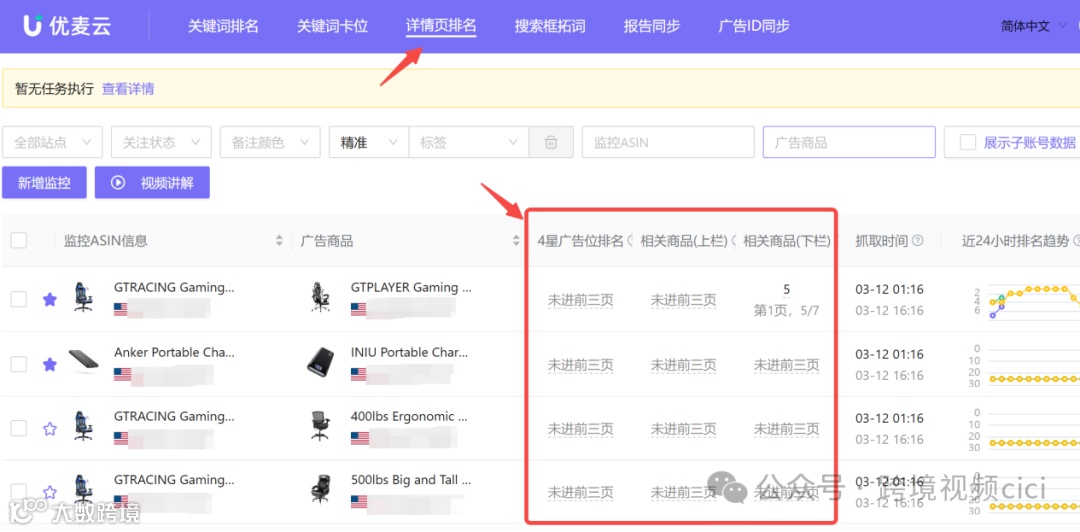
Task: Check the GTPLAYER Gaming row checkbox
Action: [19, 299]
